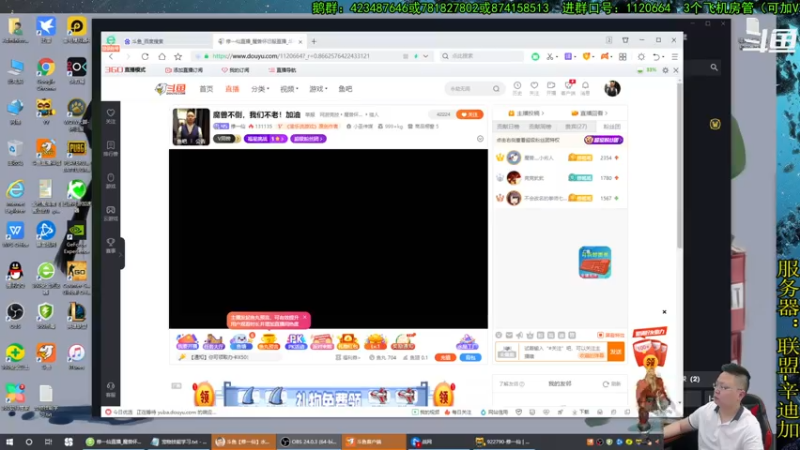Open 鱼吧 in Douyu navigation
Viewport: 800px width, 450px height.
point(345,89)
